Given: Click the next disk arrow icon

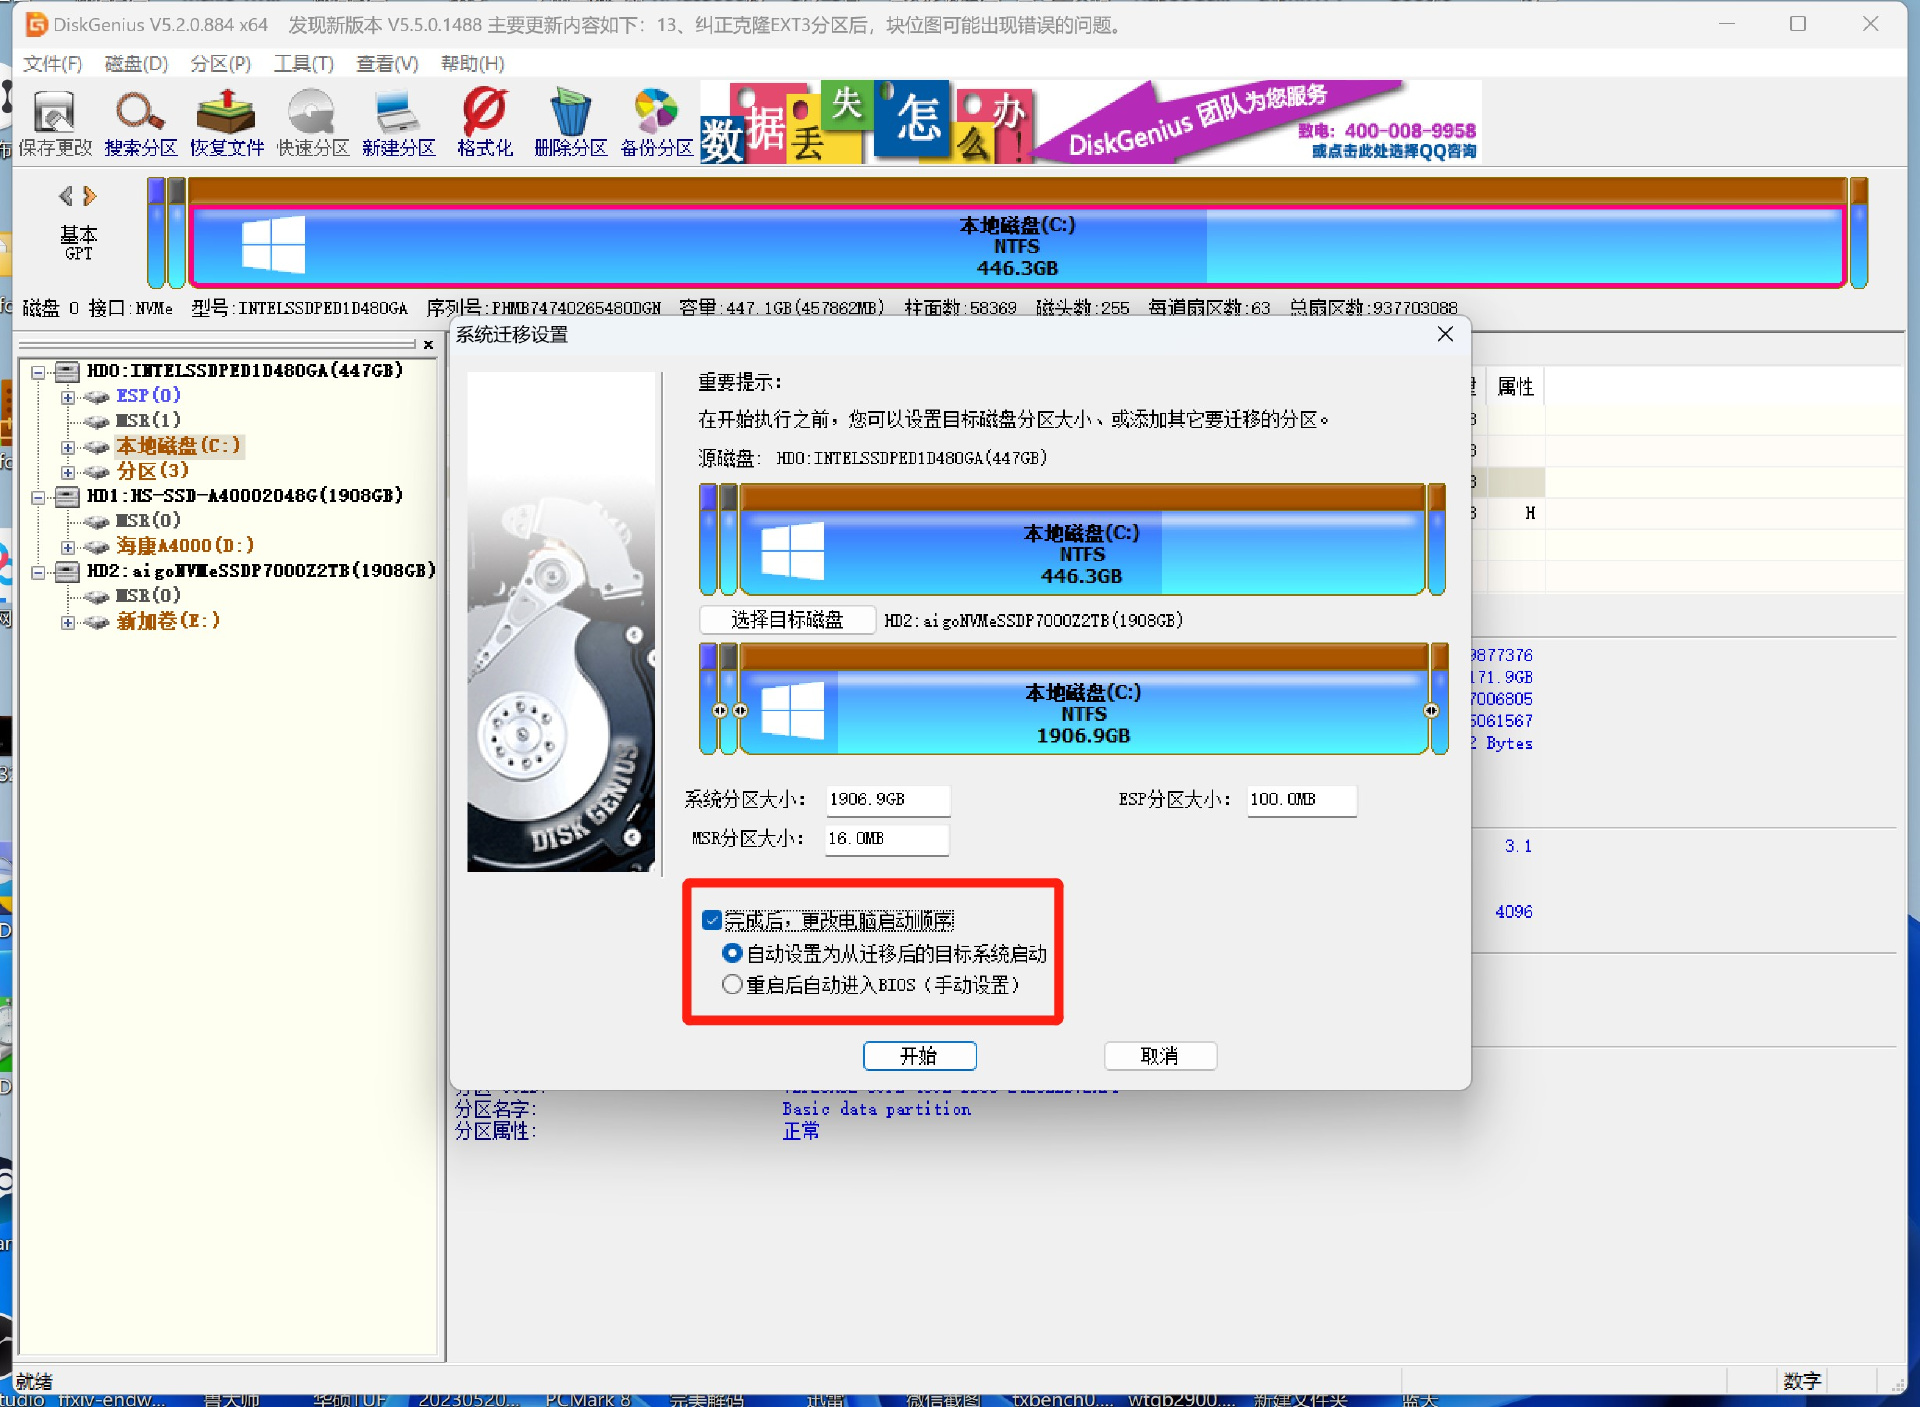Looking at the screenshot, I should 90,196.
